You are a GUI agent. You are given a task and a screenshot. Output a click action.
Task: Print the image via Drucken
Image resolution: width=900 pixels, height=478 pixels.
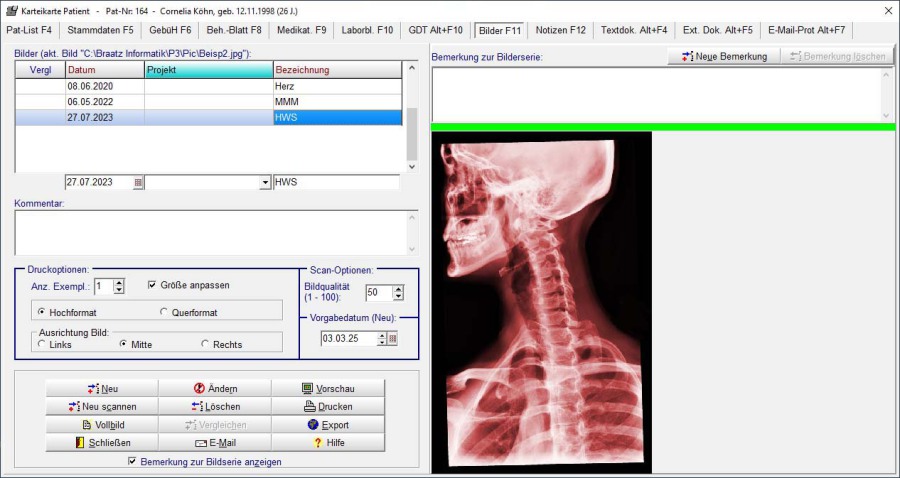(x=327, y=406)
